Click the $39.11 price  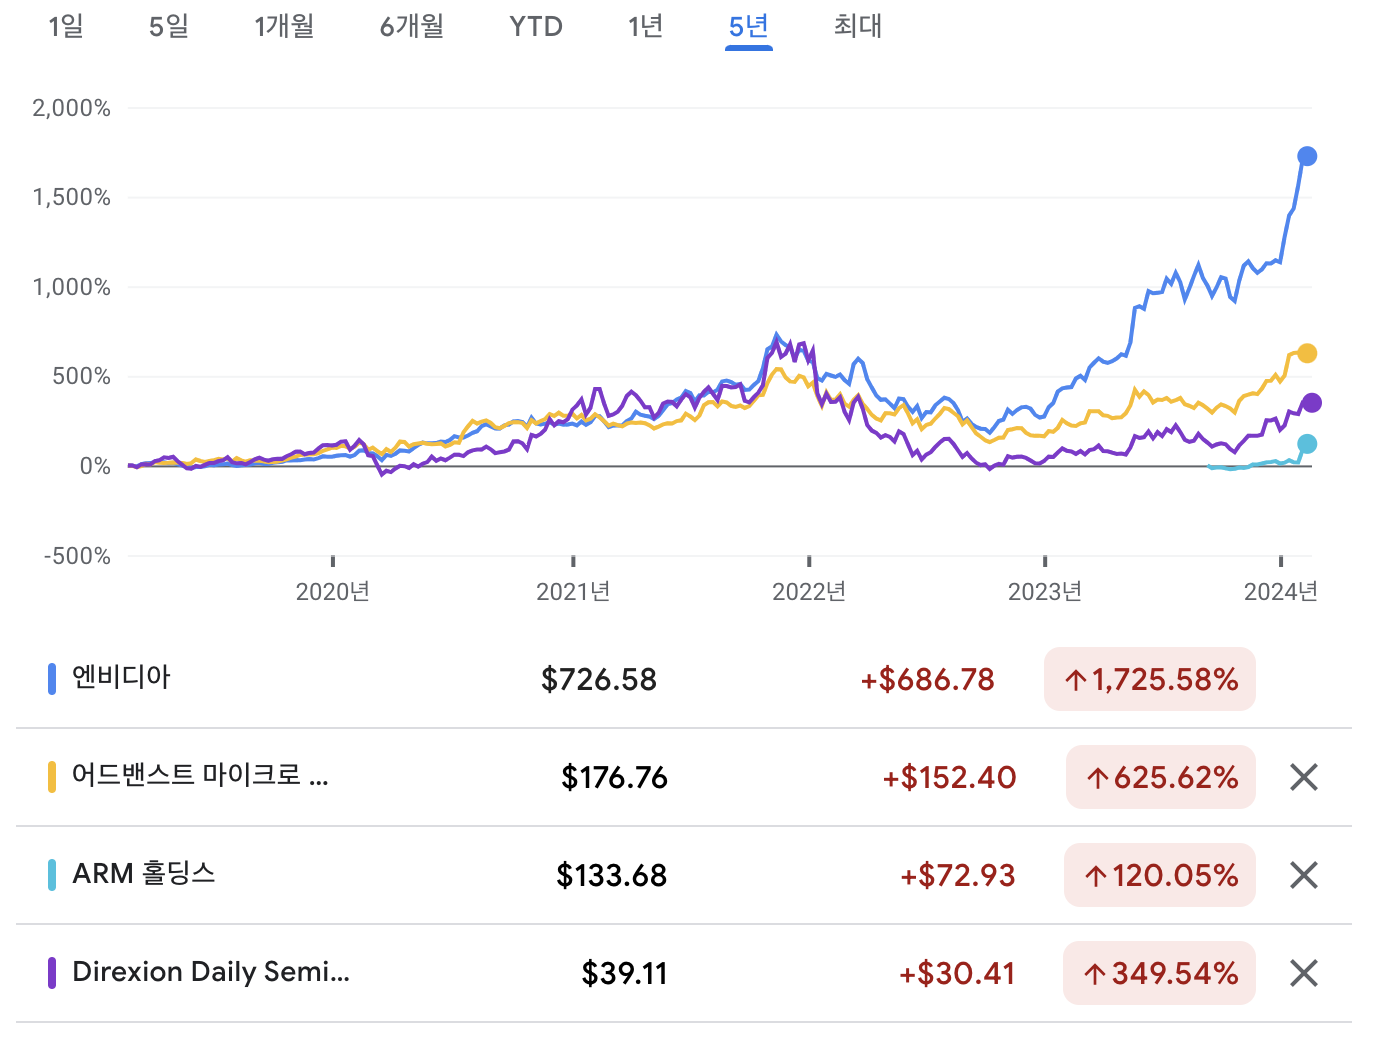point(625,974)
